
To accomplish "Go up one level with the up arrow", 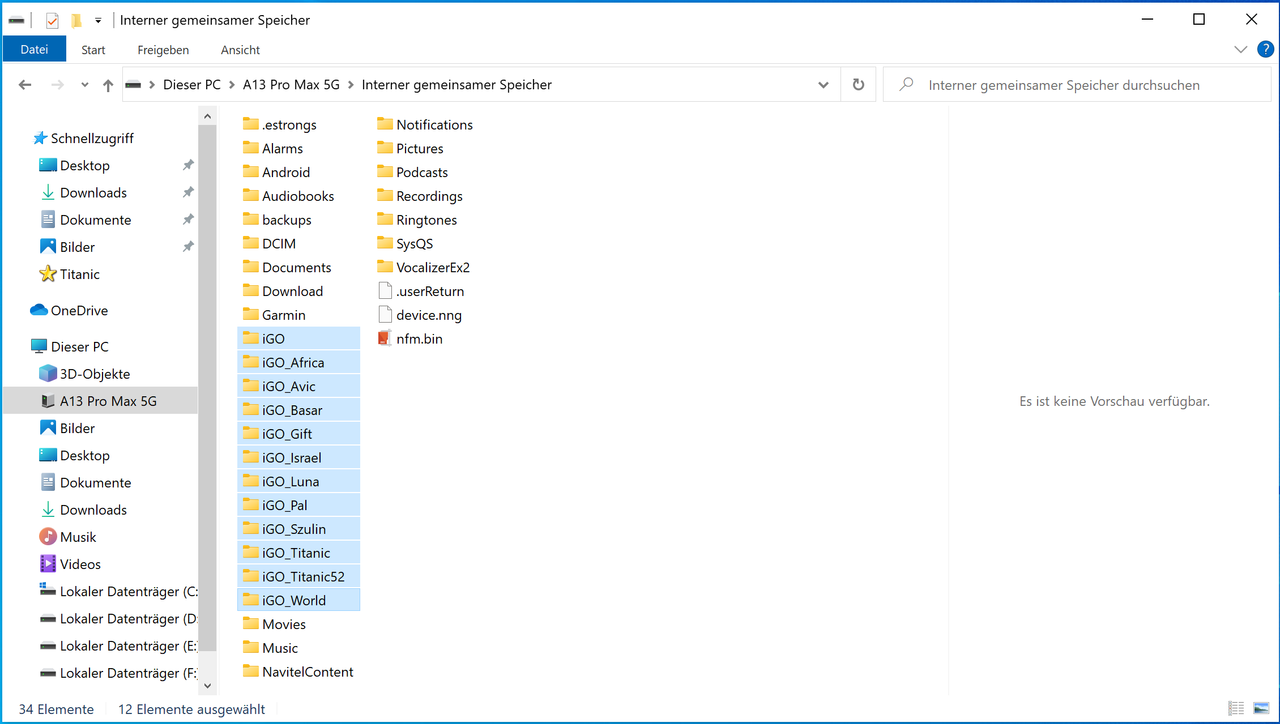I will [x=108, y=85].
